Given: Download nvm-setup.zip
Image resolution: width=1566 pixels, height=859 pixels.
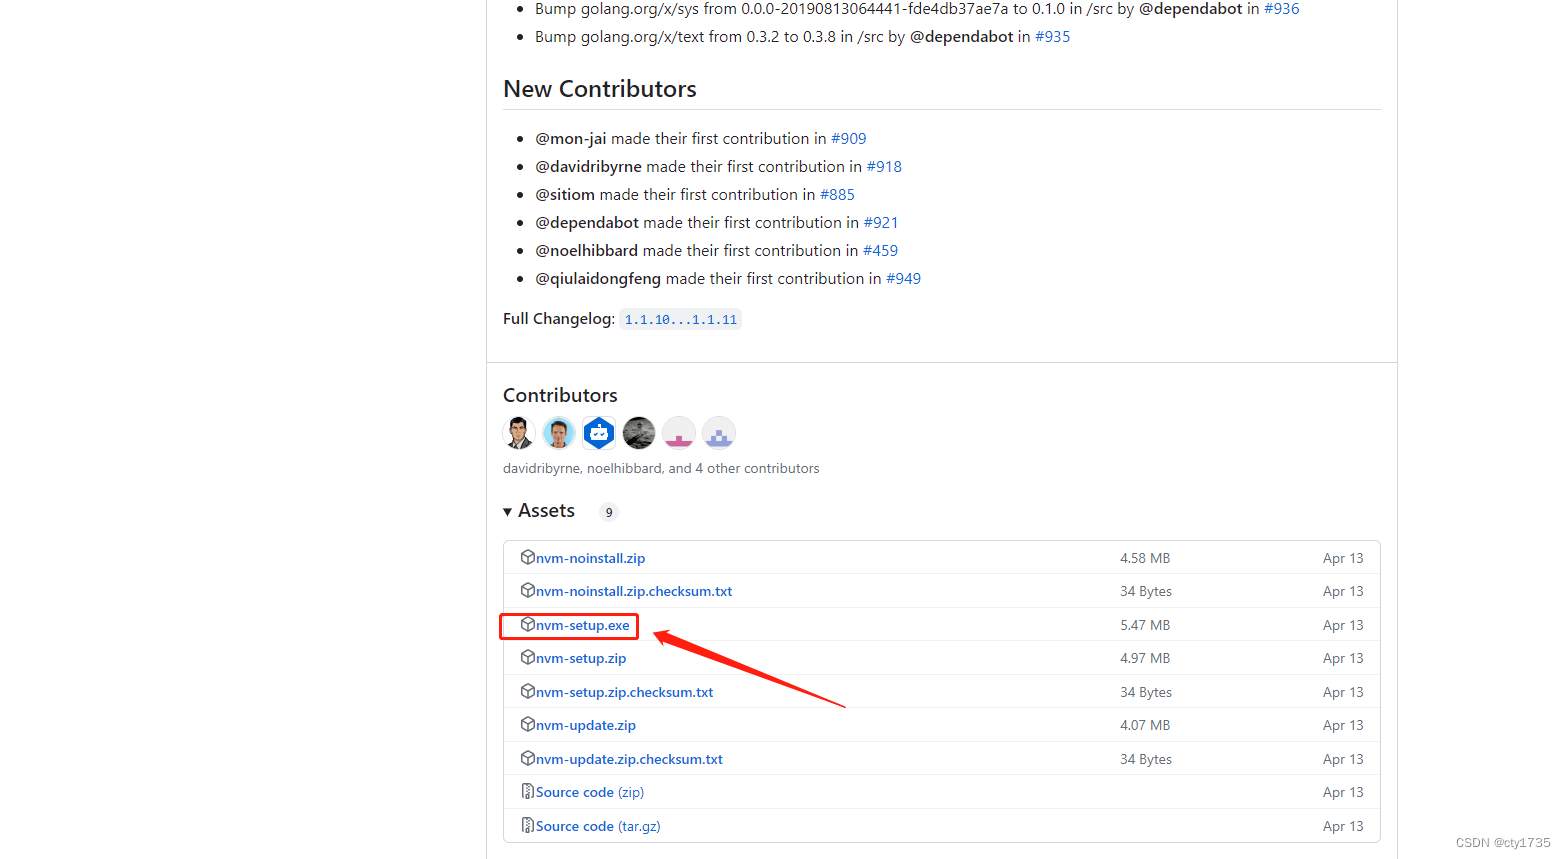Looking at the screenshot, I should (581, 658).
